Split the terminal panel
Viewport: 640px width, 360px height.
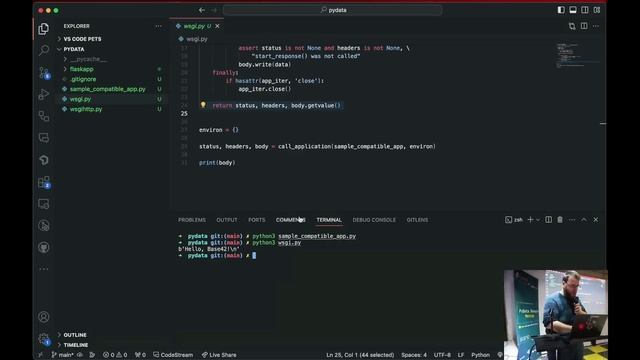tap(549, 220)
